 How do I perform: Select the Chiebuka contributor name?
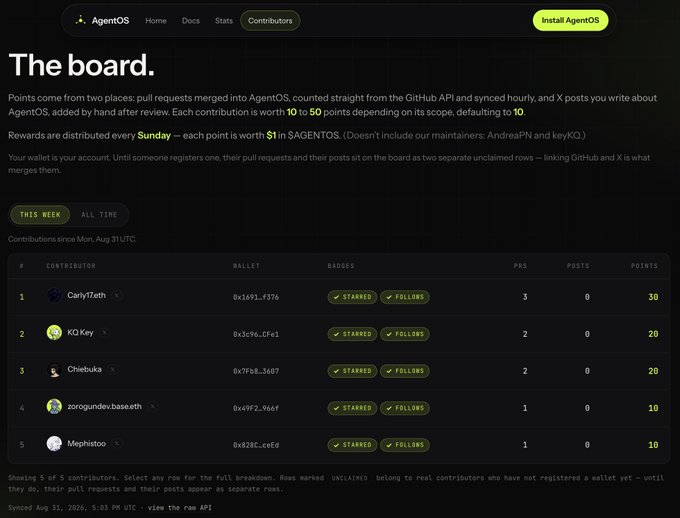[x=85, y=369]
